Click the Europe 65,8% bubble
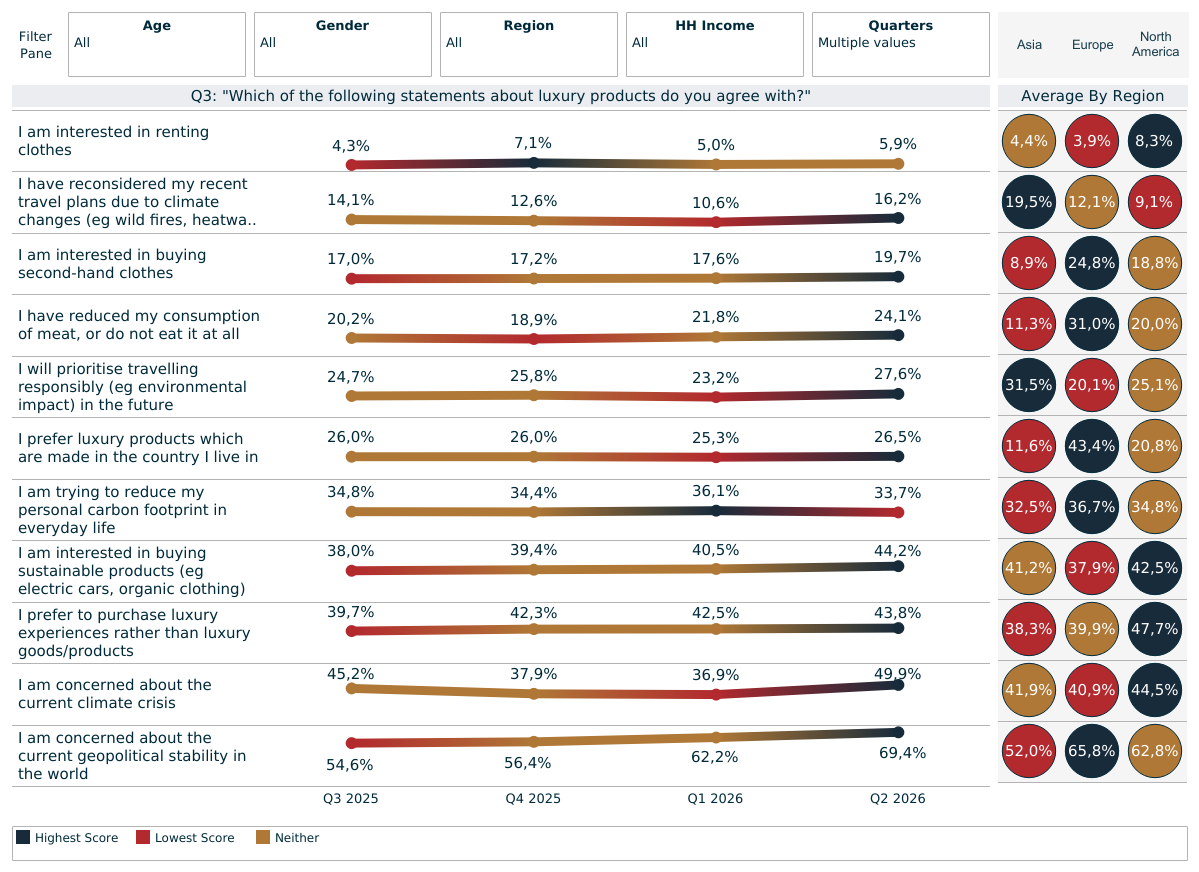Viewport: 1199px width, 872px height. coord(1091,751)
